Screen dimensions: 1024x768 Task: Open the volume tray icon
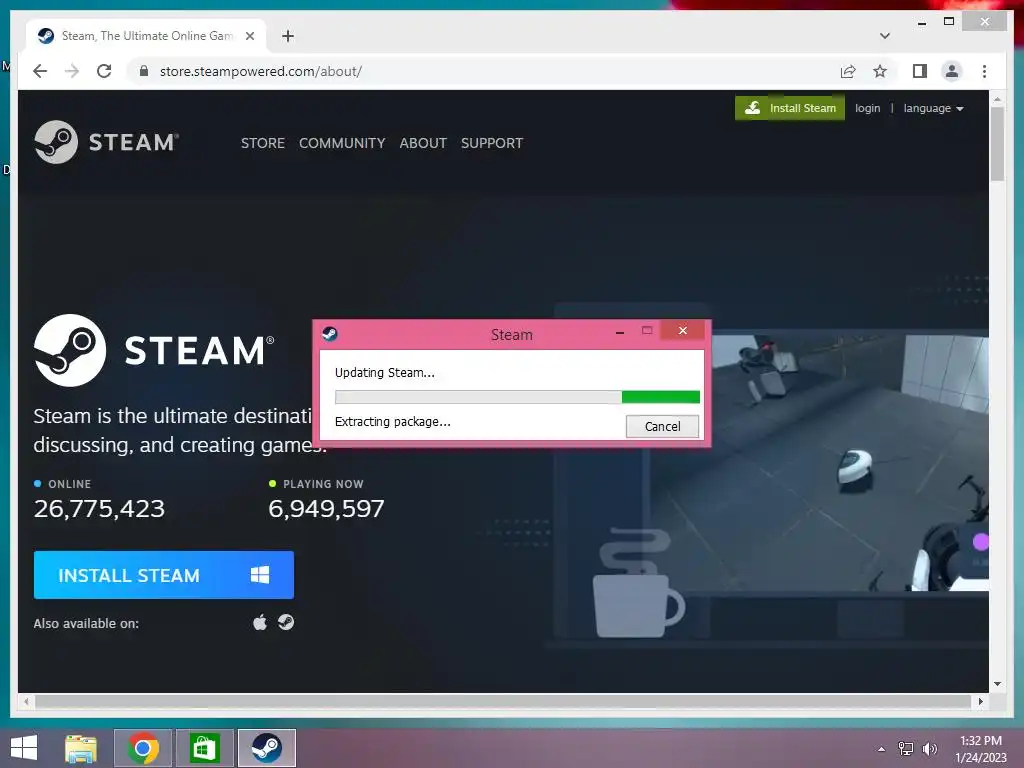click(929, 749)
